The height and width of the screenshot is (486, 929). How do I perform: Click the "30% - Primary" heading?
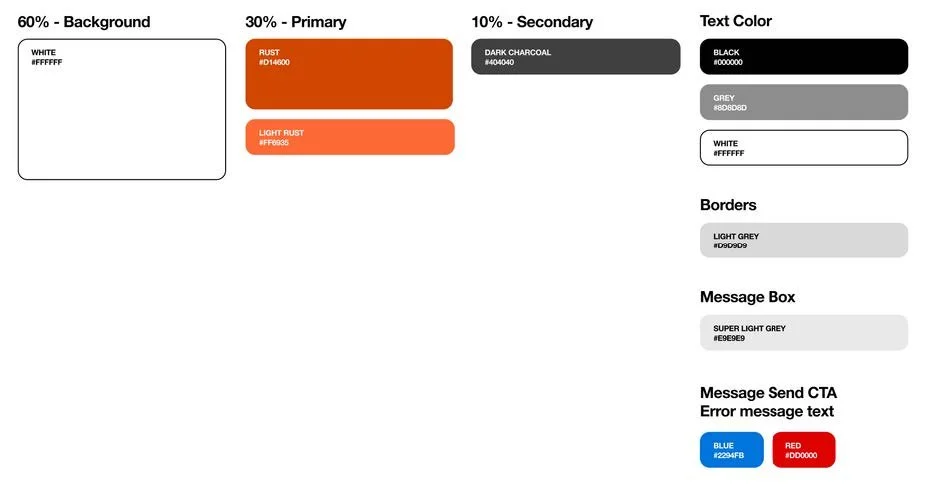(296, 22)
